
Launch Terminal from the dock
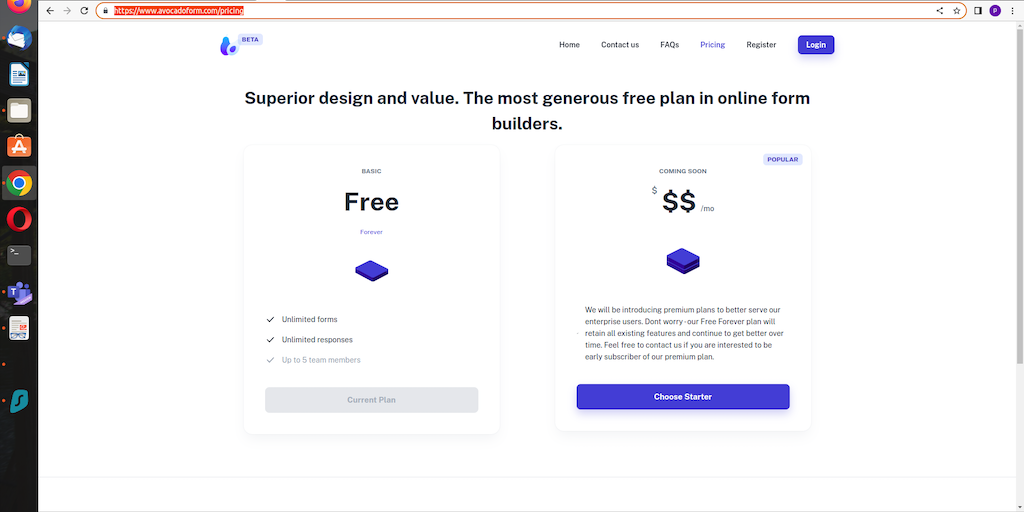(19, 255)
